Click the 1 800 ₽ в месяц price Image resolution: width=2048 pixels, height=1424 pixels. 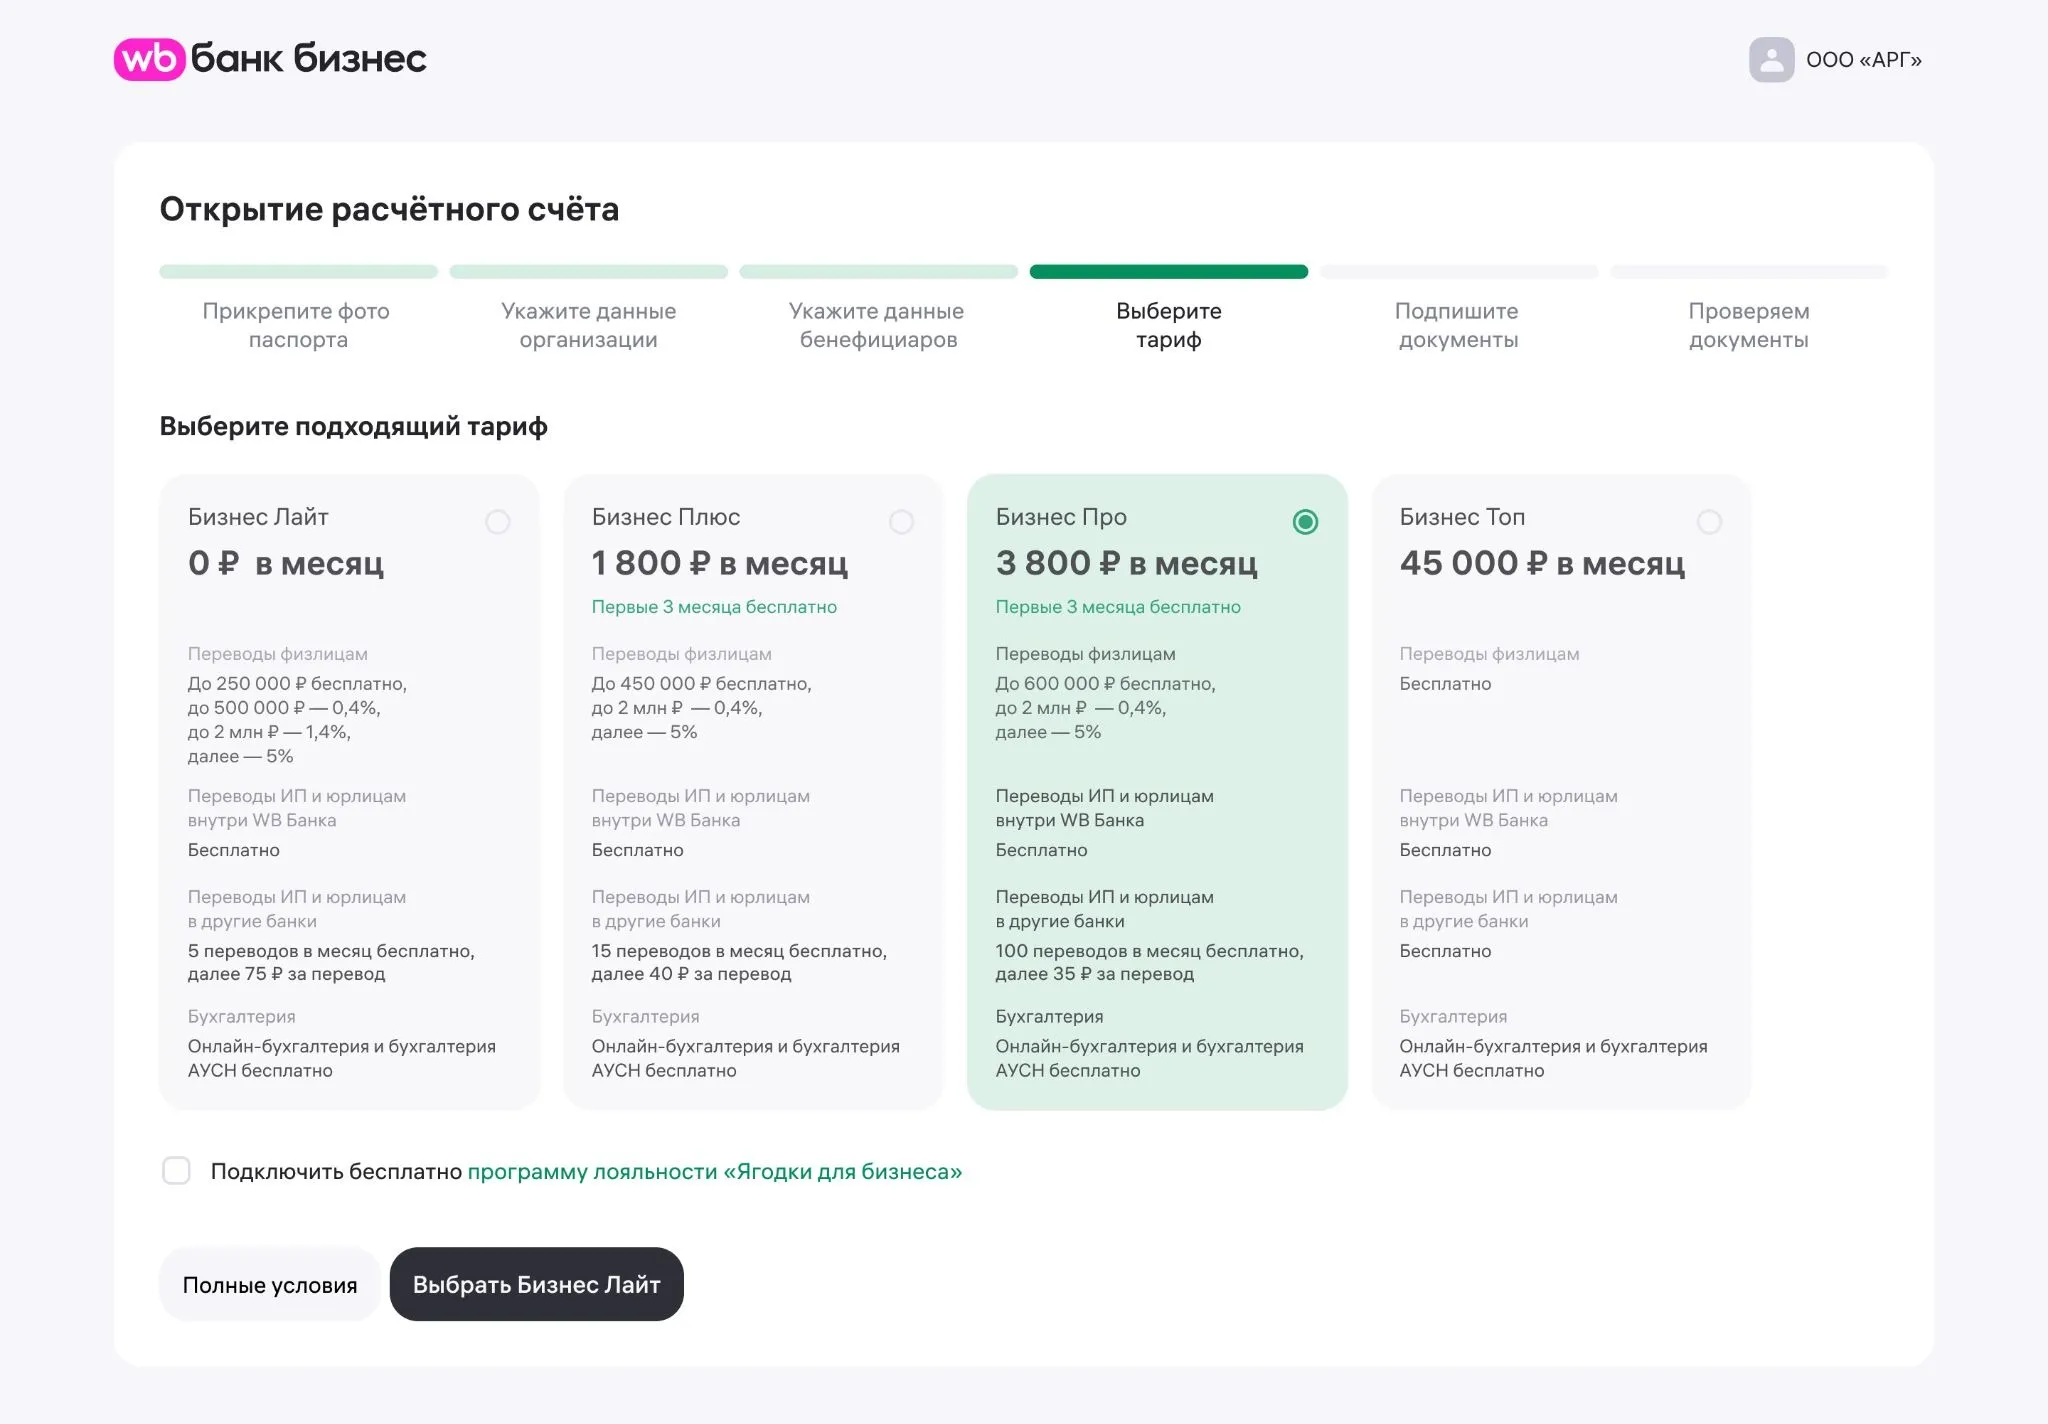(720, 563)
